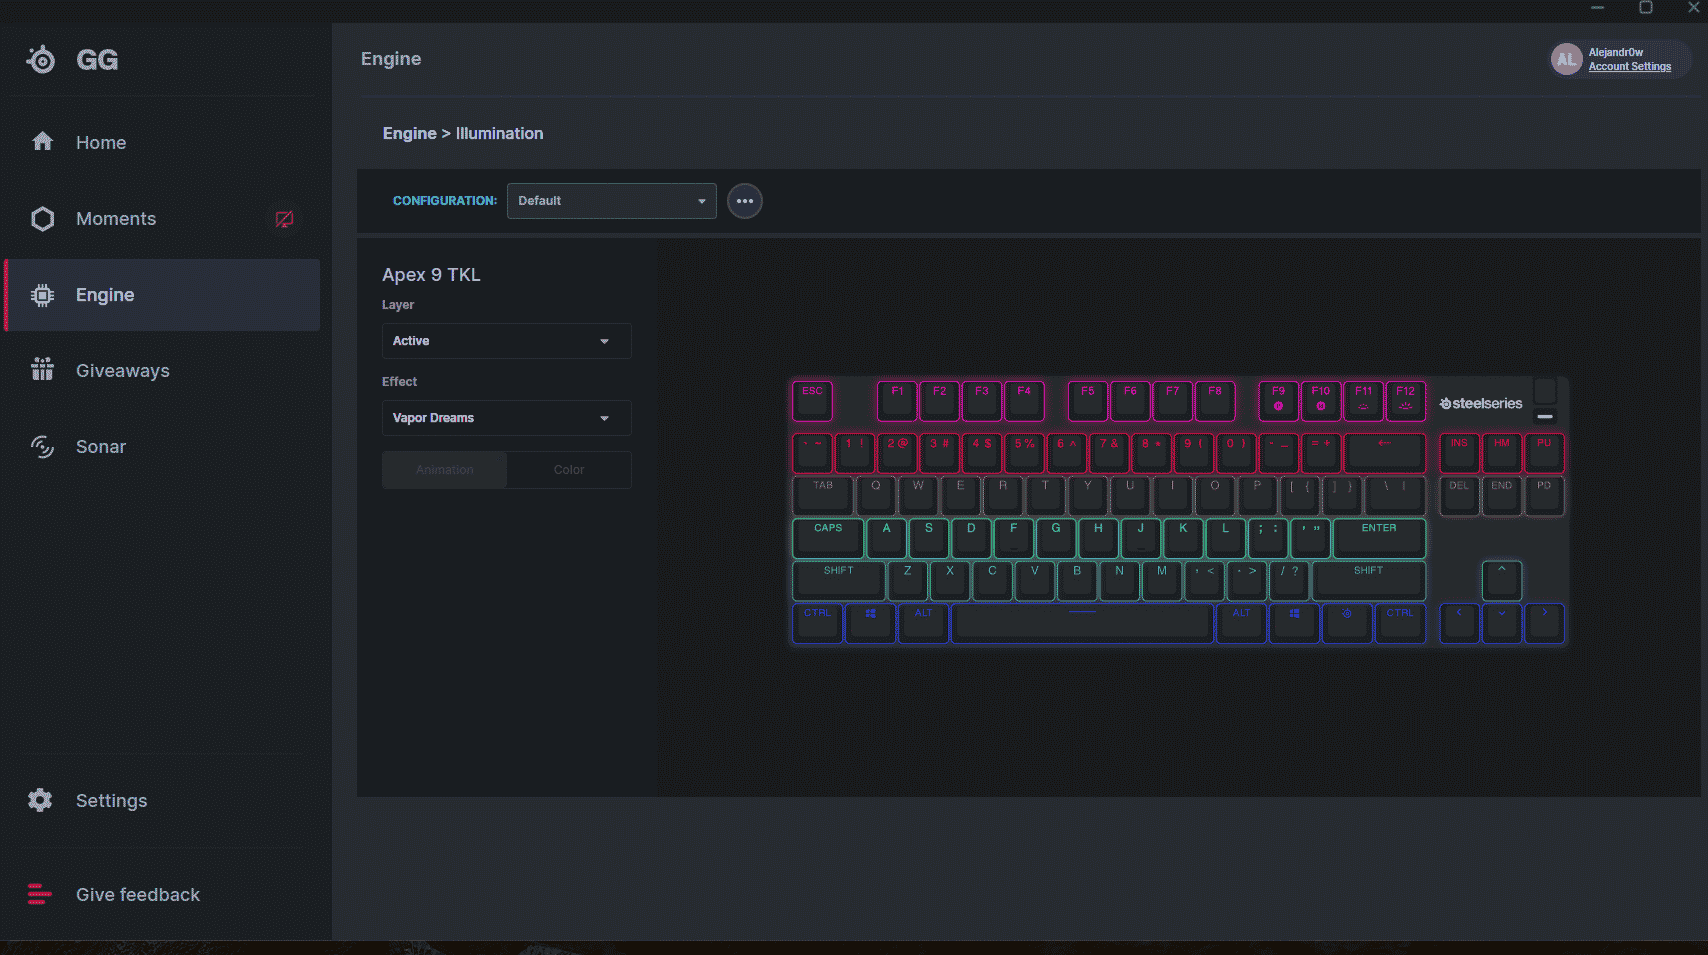Click the Moments disabled-capture red icon
The height and width of the screenshot is (955, 1708).
[x=284, y=219]
